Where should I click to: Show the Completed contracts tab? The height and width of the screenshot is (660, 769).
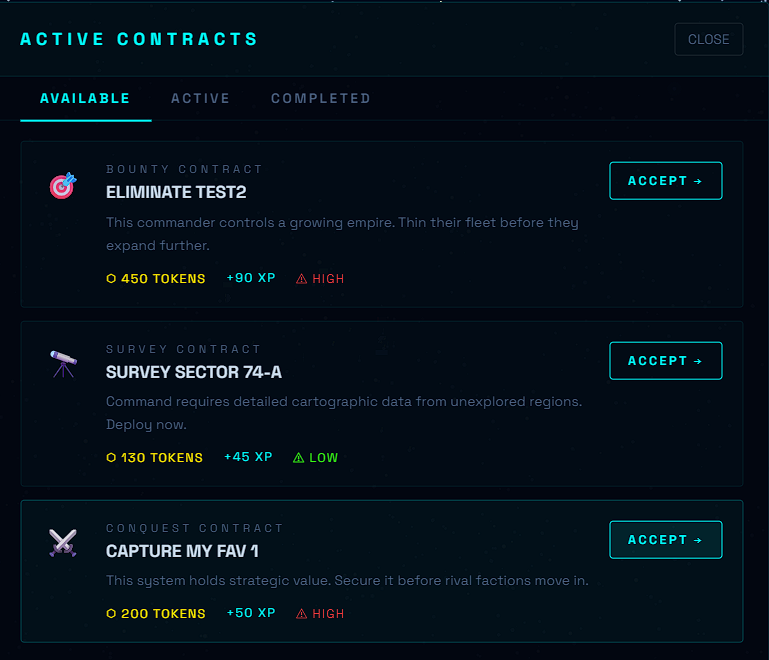(320, 99)
